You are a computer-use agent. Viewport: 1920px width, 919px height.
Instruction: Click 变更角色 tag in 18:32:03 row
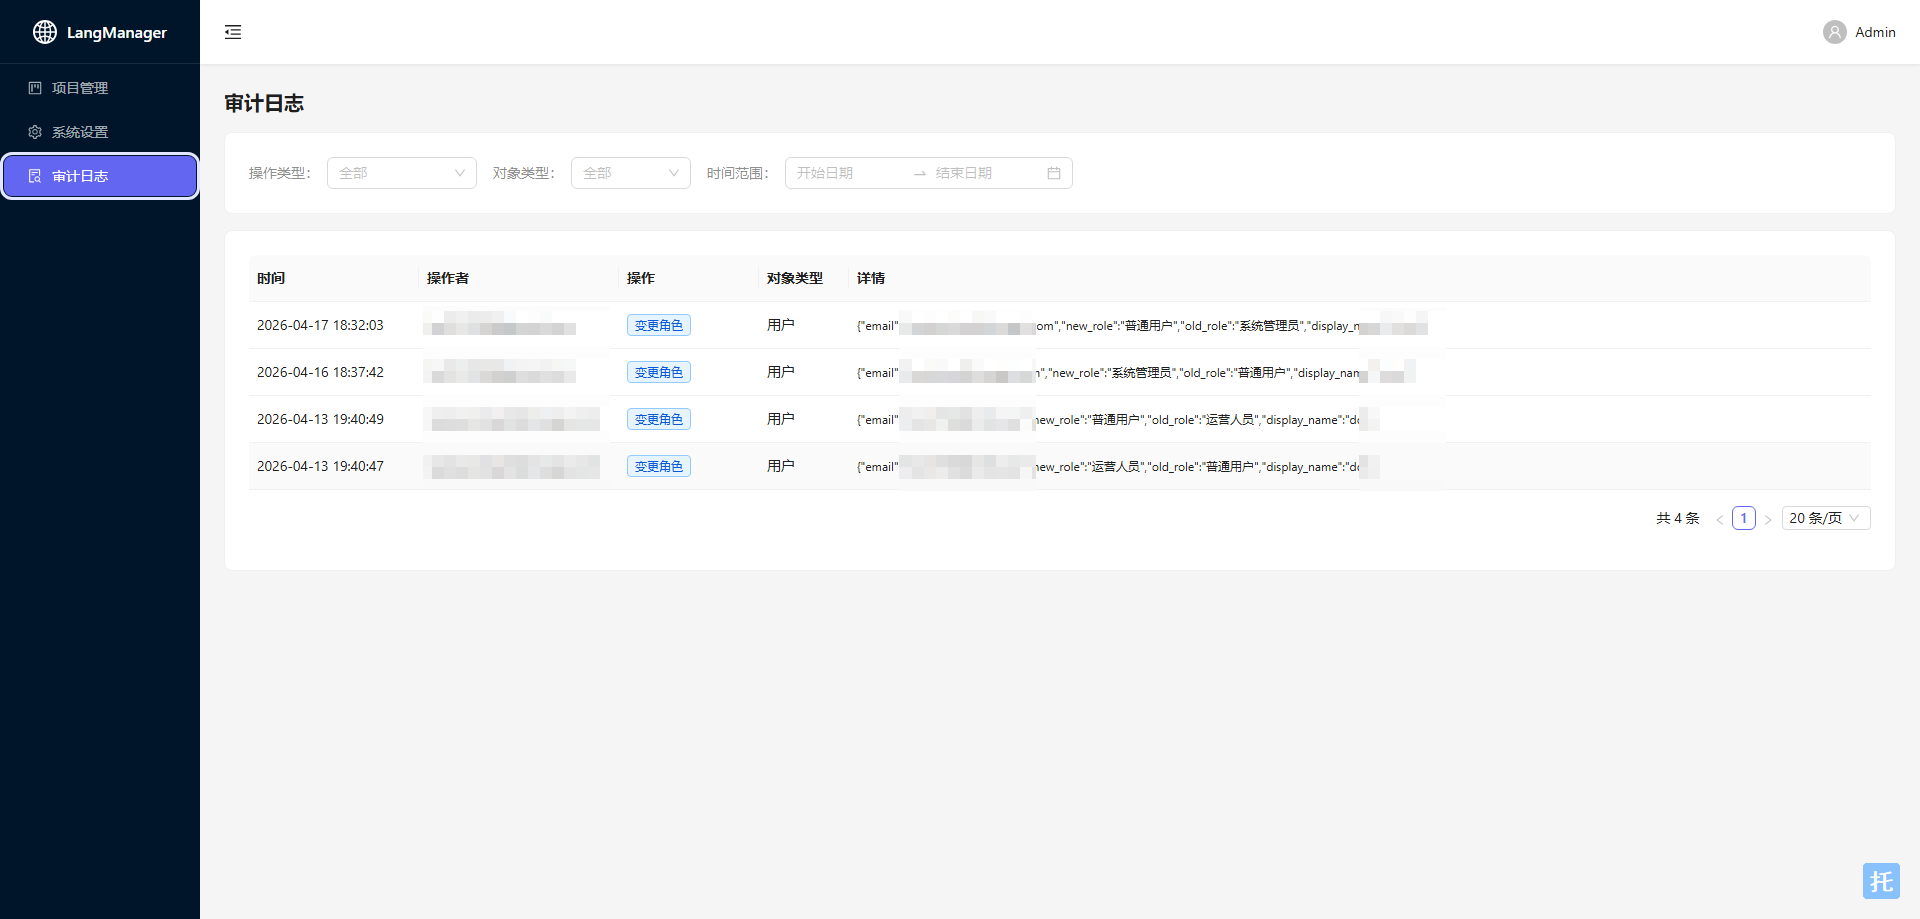click(659, 325)
